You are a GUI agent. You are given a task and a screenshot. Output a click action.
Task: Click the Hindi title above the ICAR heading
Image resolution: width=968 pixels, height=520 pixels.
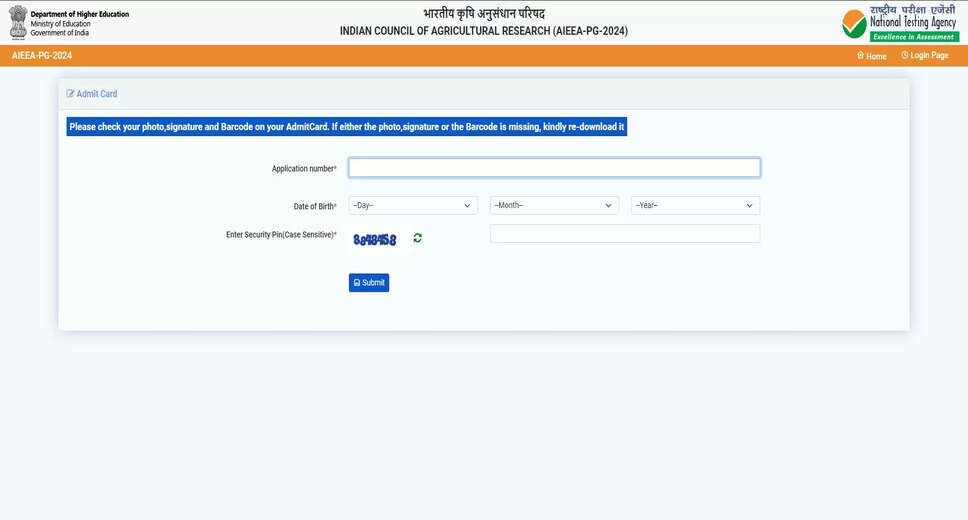(484, 14)
